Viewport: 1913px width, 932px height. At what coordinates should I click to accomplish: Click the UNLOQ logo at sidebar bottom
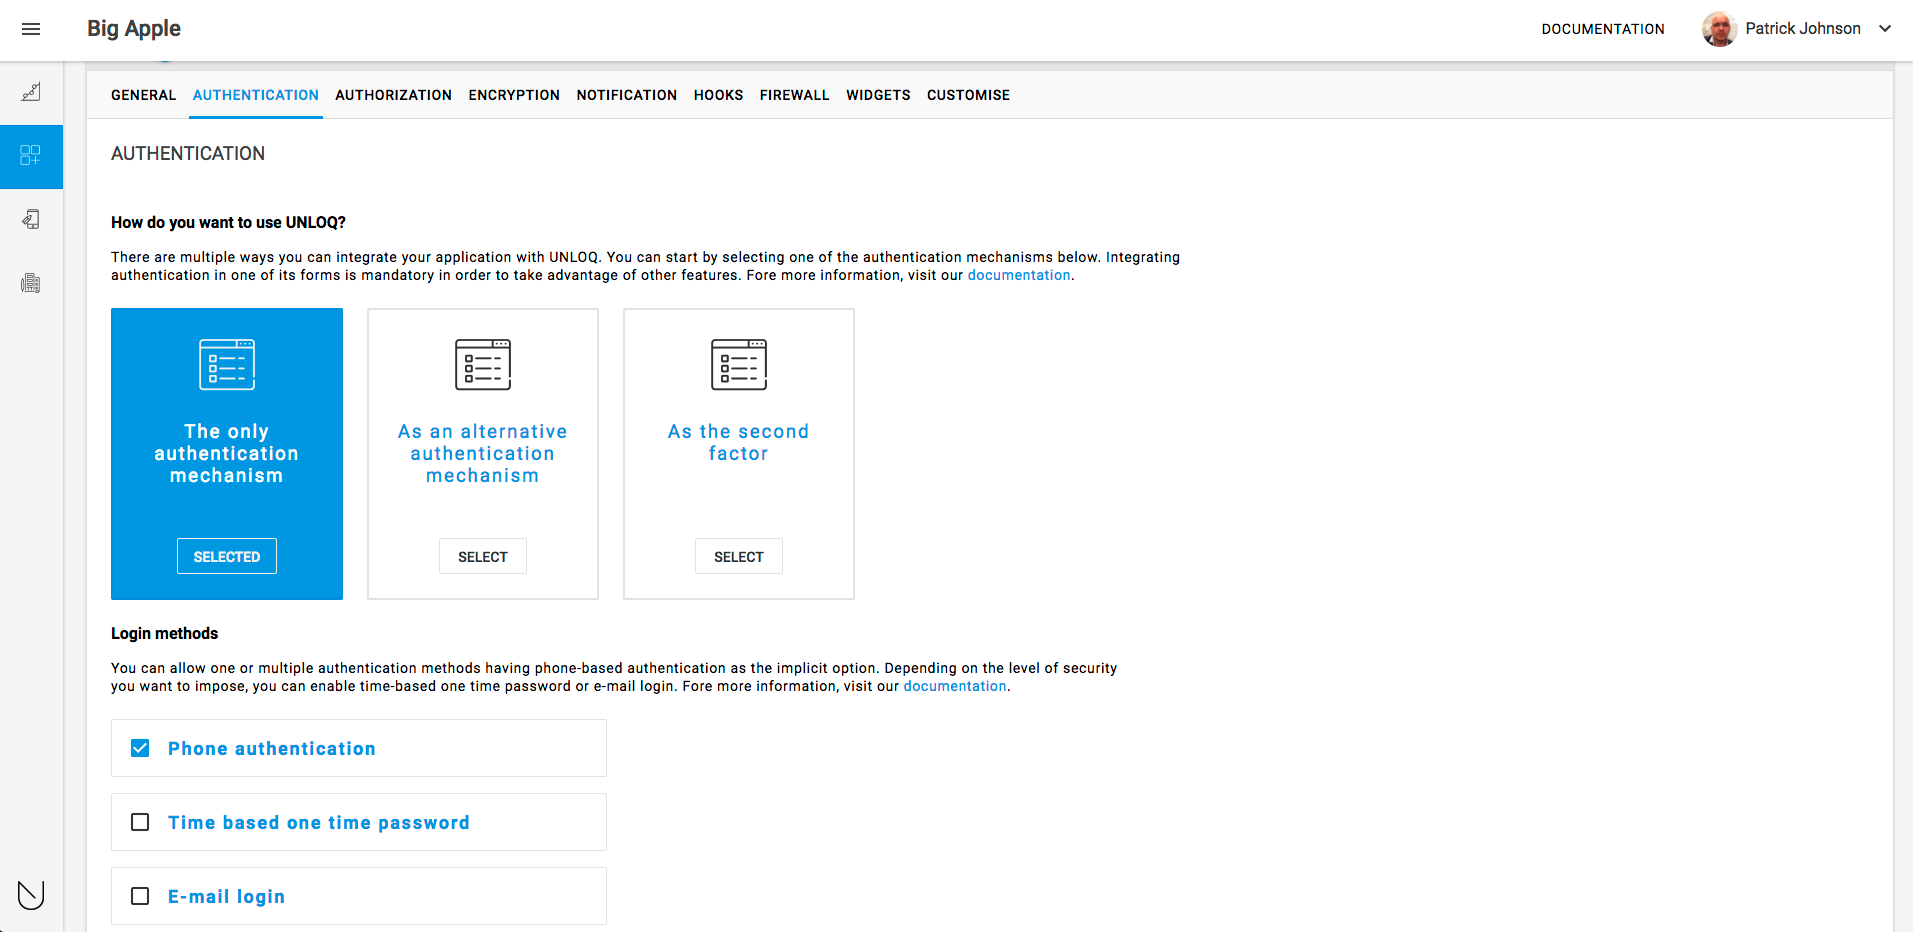click(x=31, y=894)
